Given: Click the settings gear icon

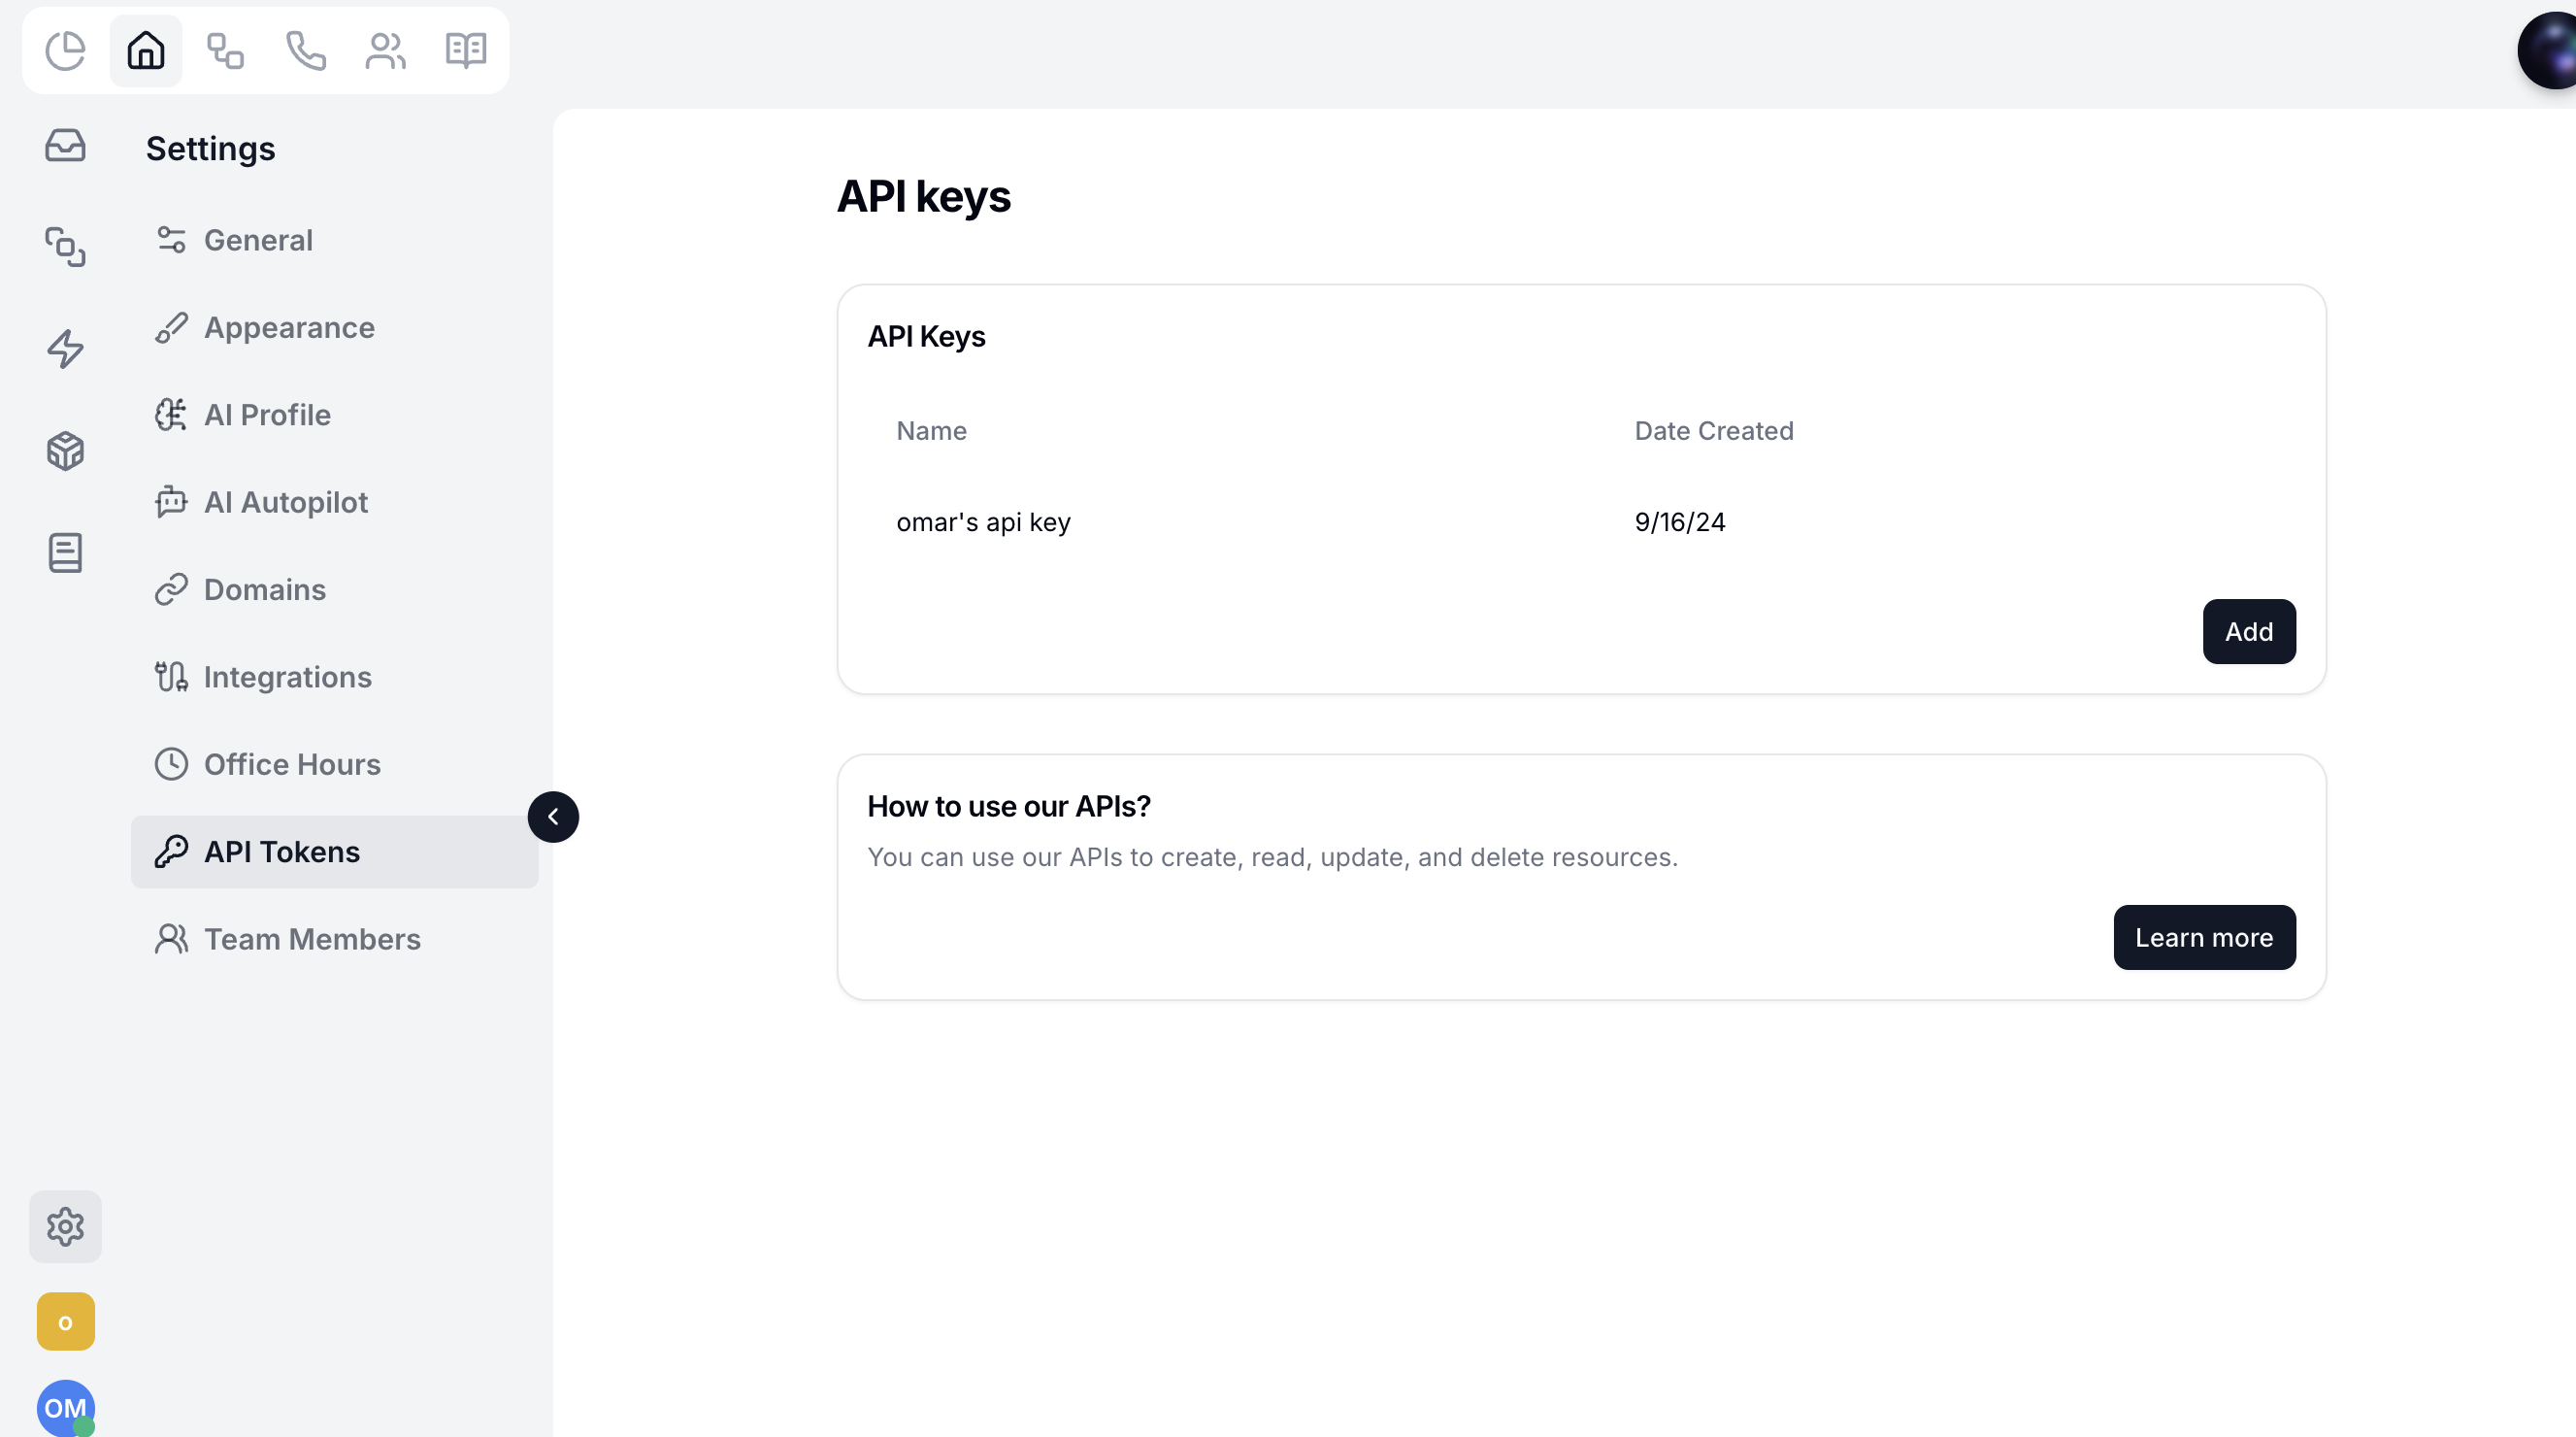Looking at the screenshot, I should point(65,1226).
